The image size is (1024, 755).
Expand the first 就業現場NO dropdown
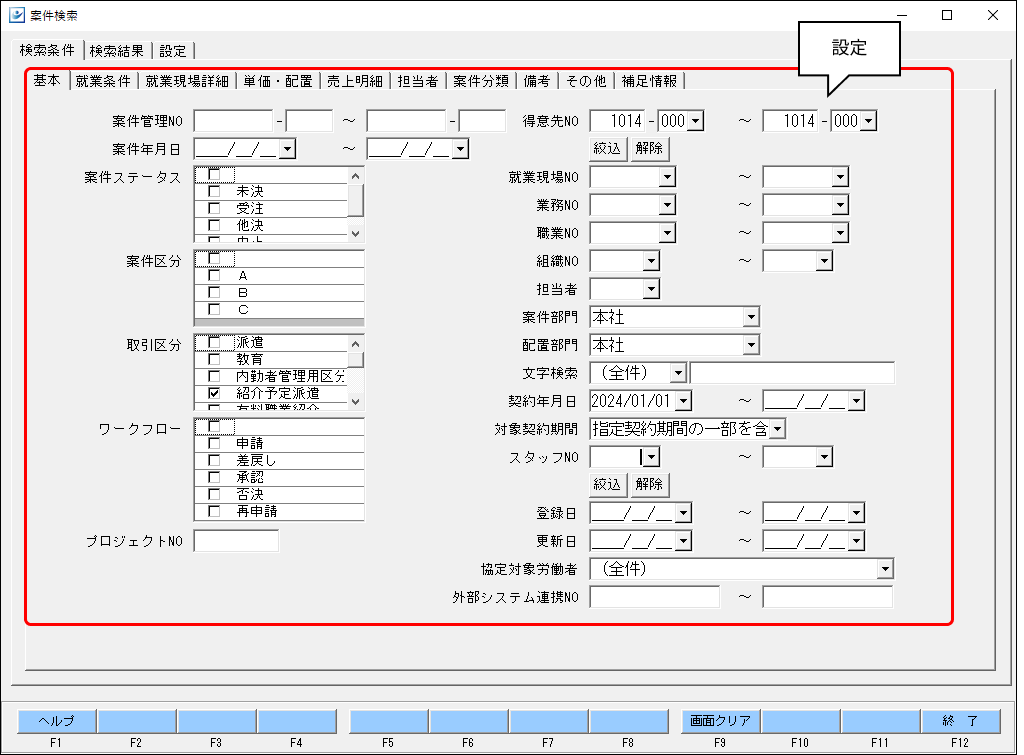click(x=667, y=177)
